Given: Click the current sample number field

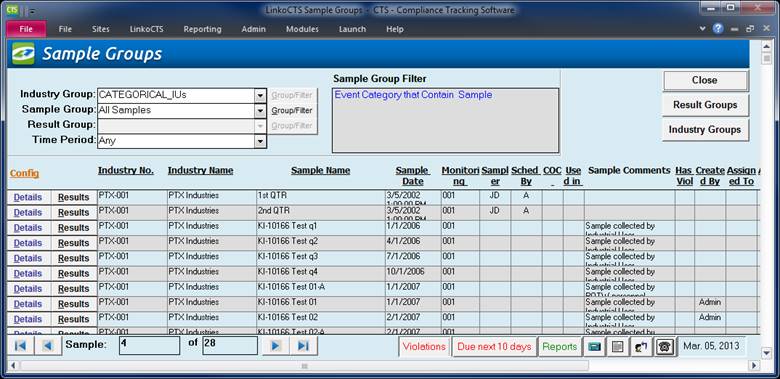Looking at the screenshot, I should coord(149,346).
